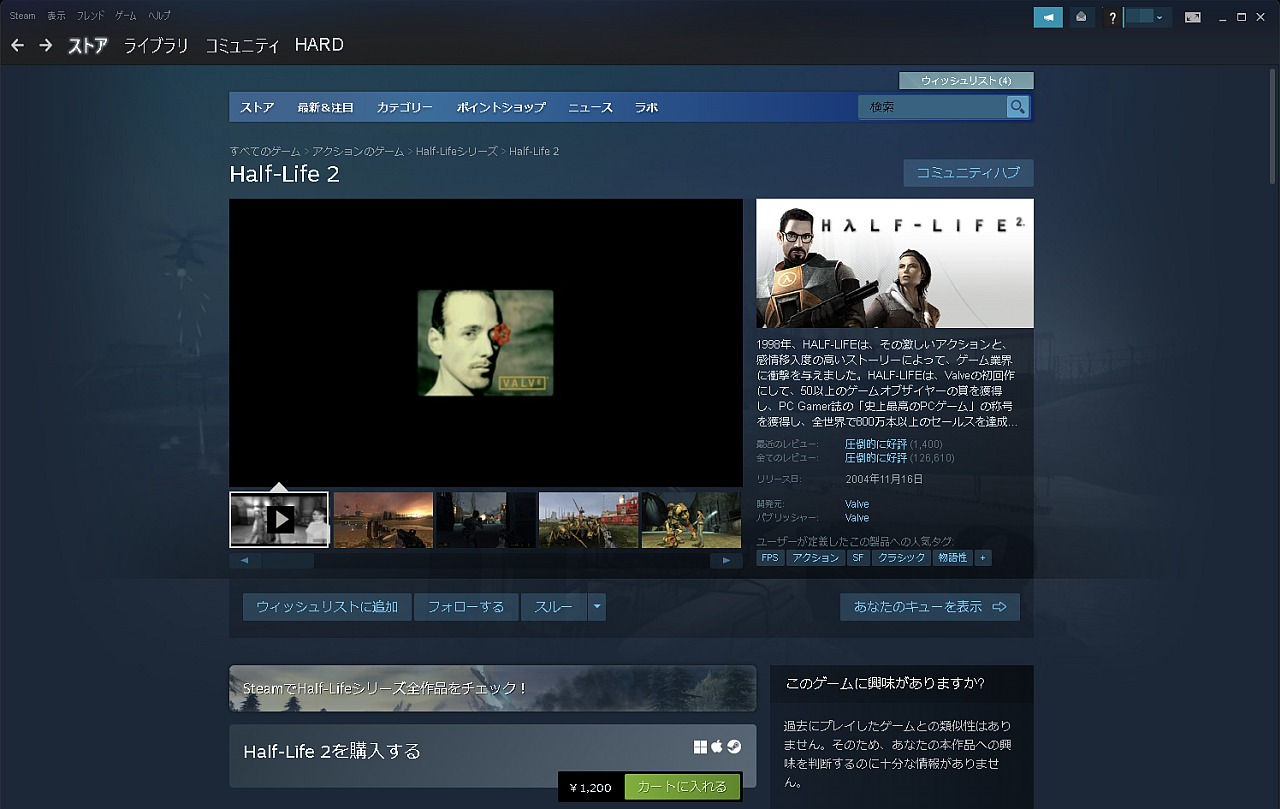Click the thumbnail strip scrollbar handle
1280x809 pixels.
point(288,561)
